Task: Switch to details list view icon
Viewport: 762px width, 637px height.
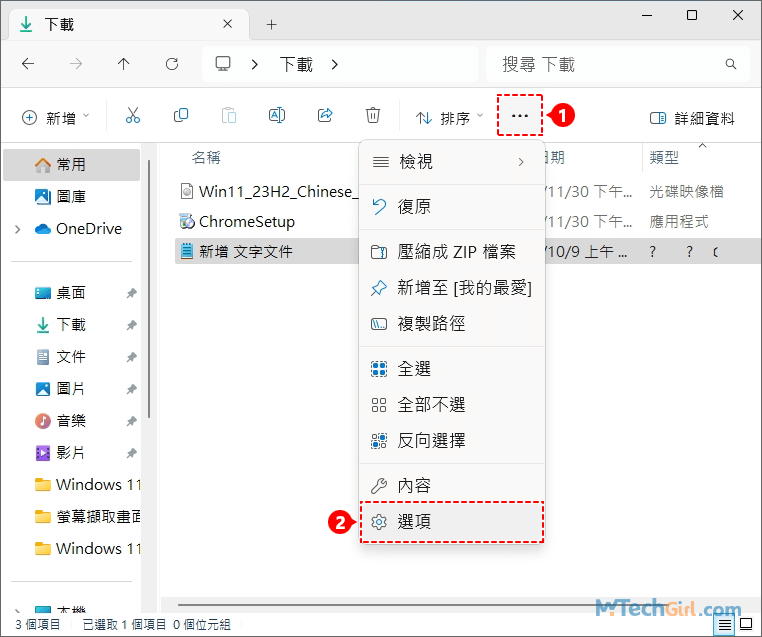Action: 723,625
